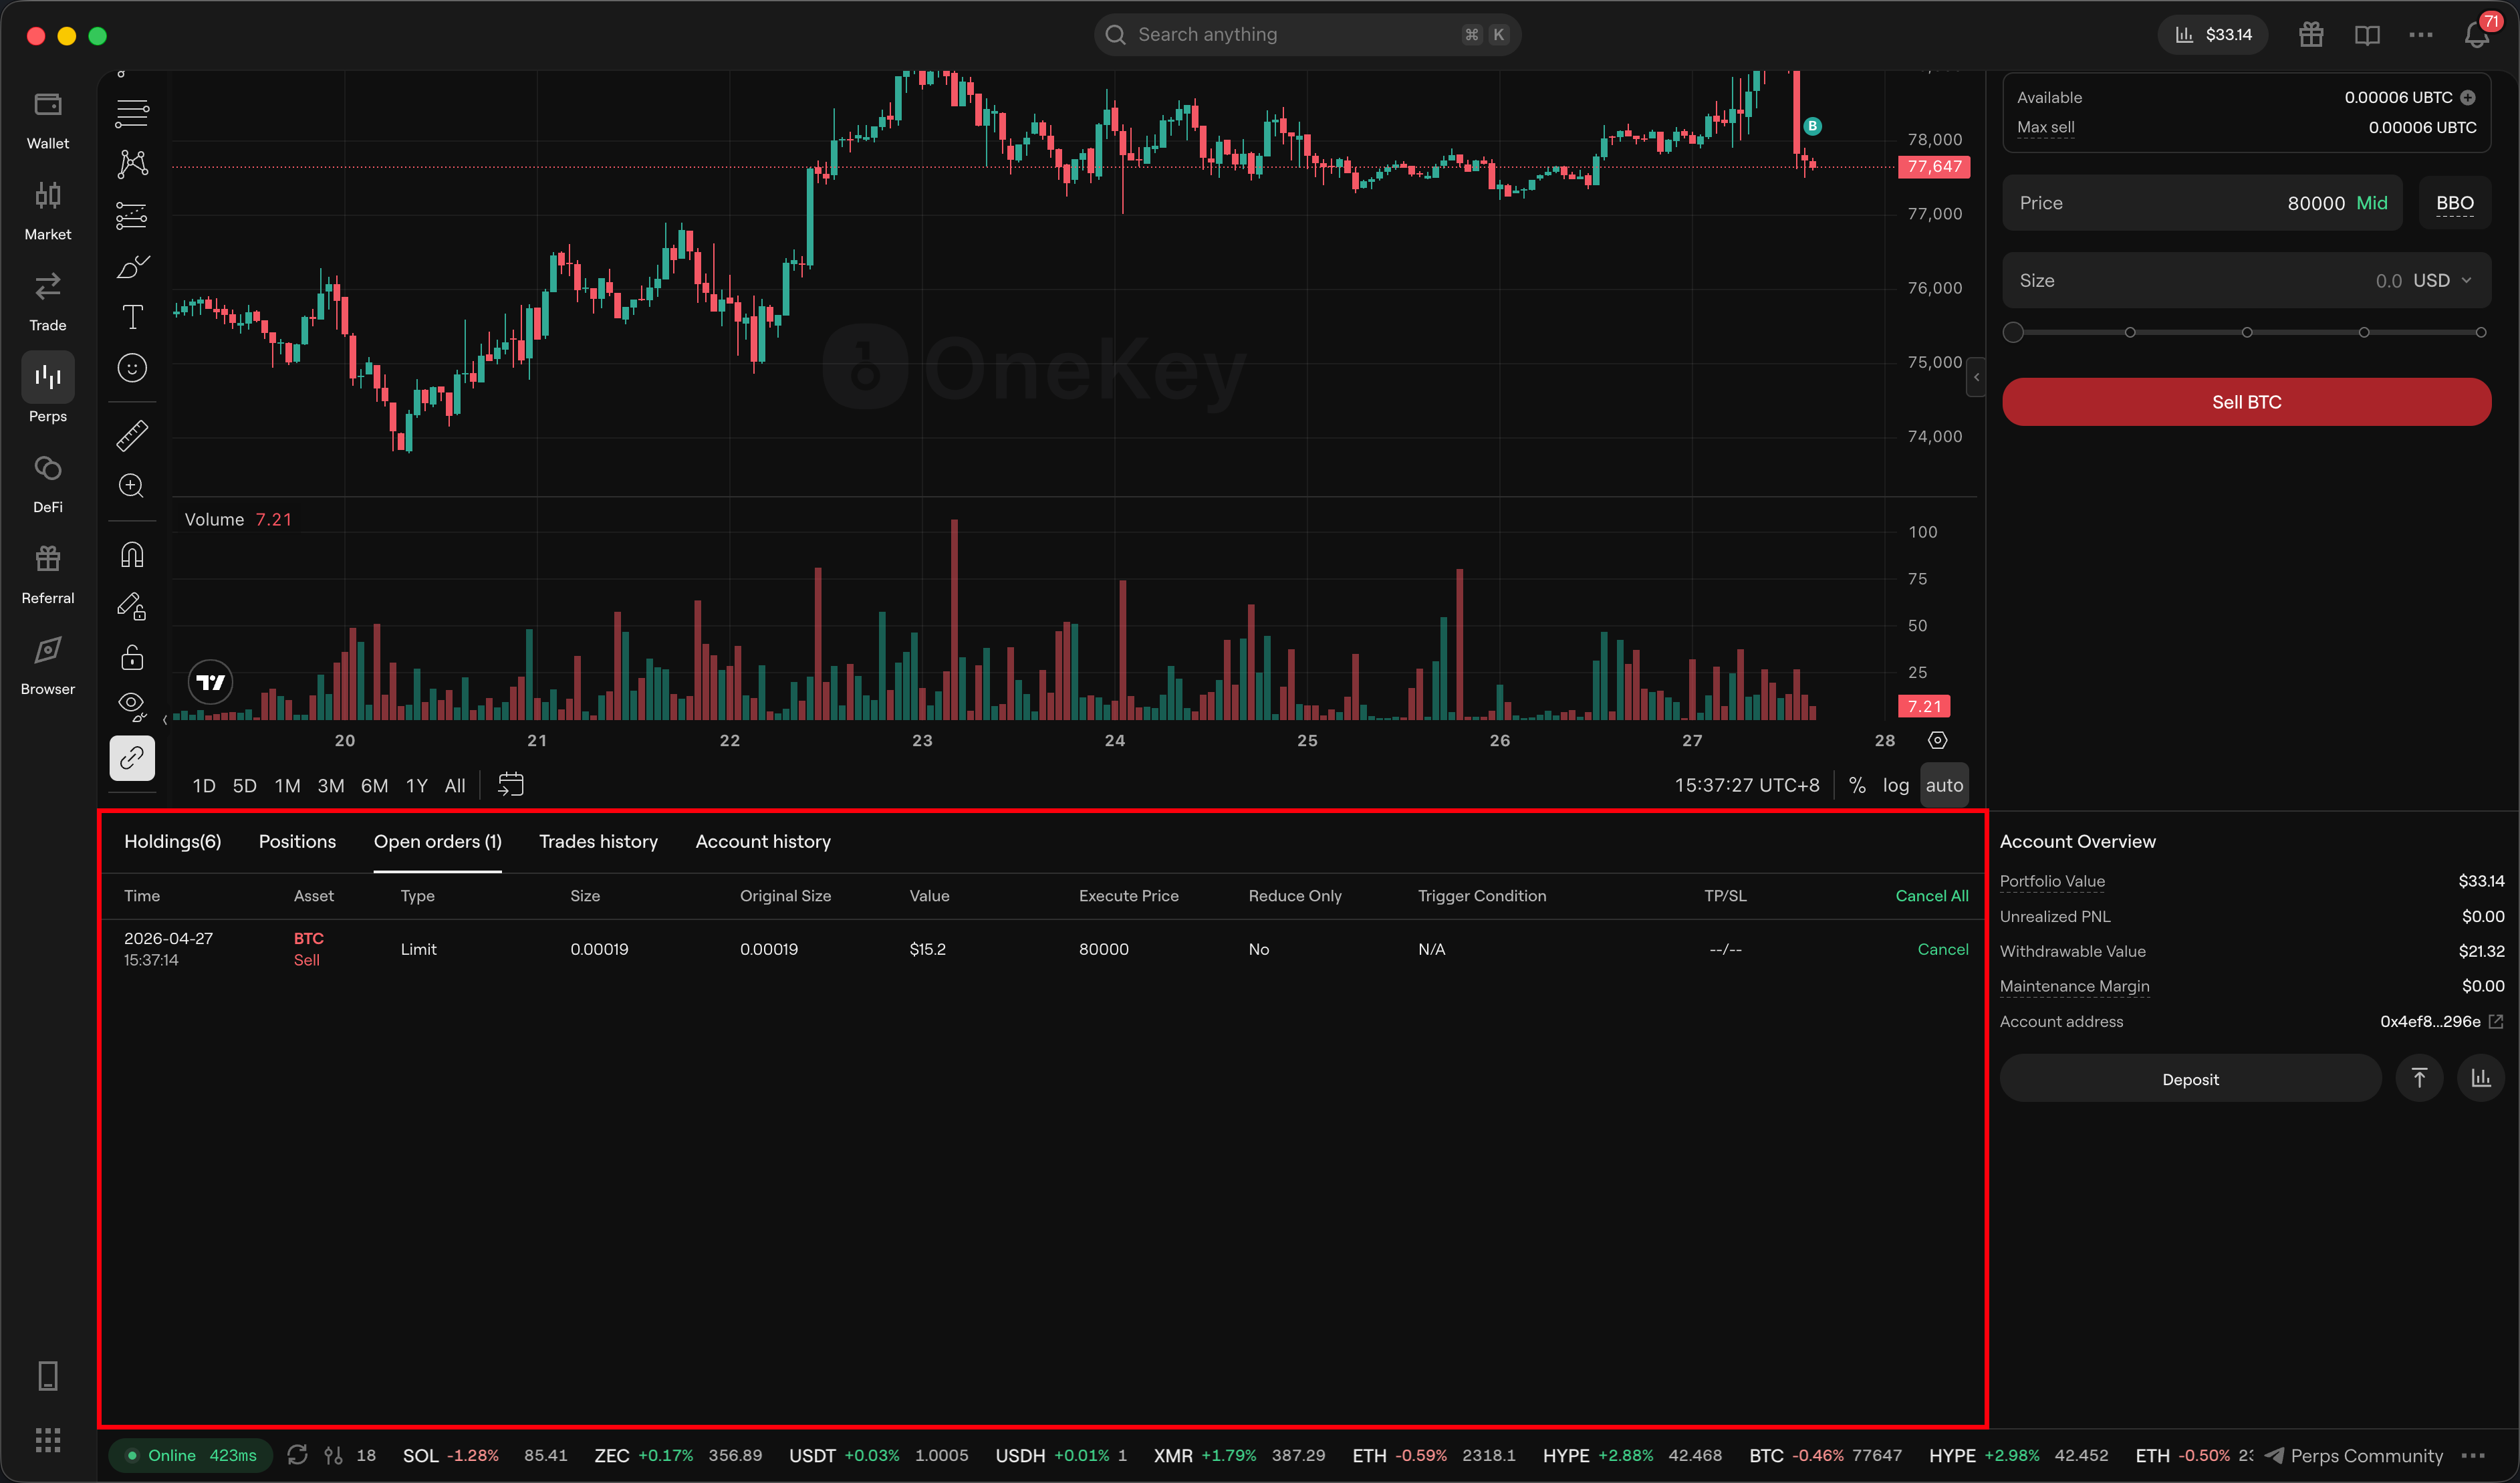This screenshot has width=2520, height=1483.
Task: Click the order size slider handle
Action: click(x=2013, y=332)
